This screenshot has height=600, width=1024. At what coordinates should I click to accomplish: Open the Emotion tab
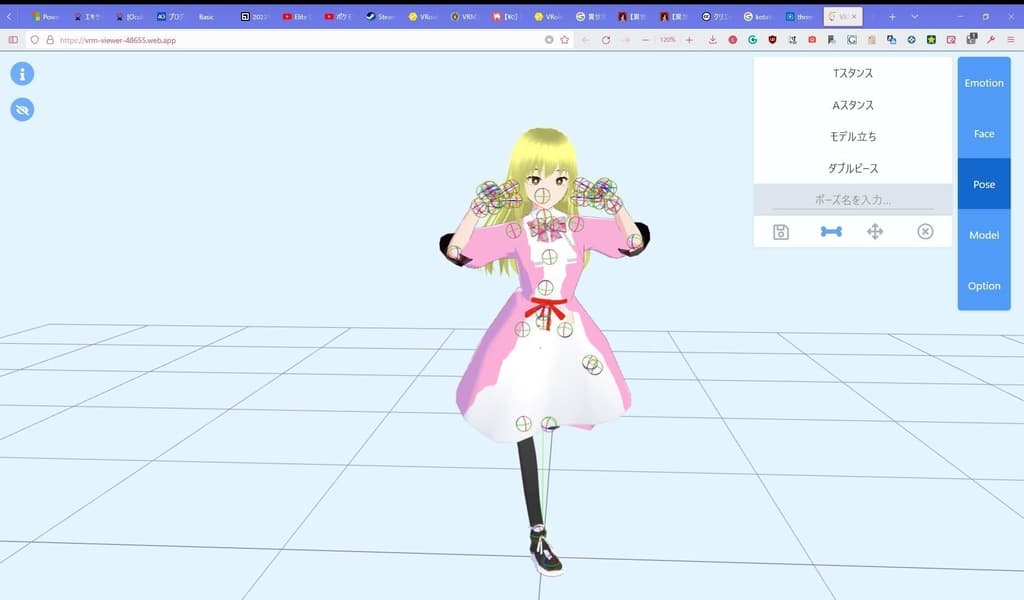click(x=984, y=83)
